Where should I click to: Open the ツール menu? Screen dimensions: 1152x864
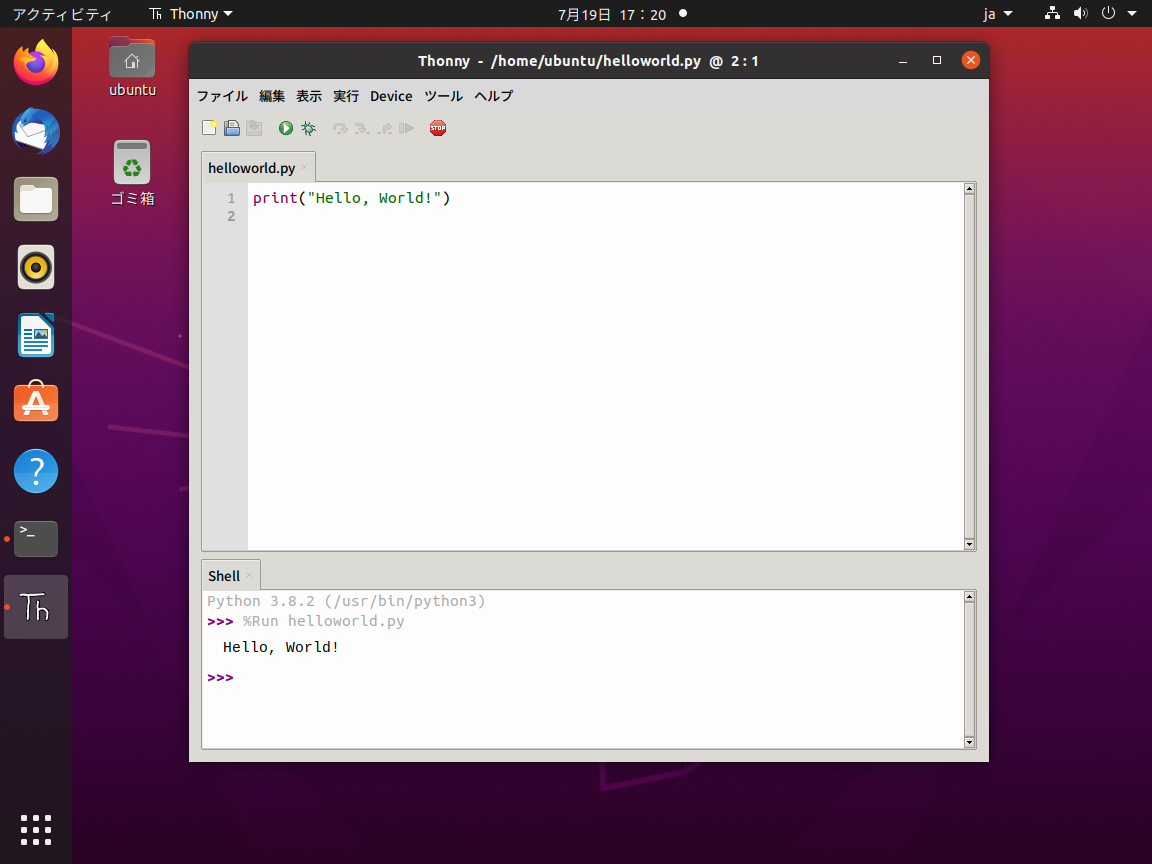(443, 96)
